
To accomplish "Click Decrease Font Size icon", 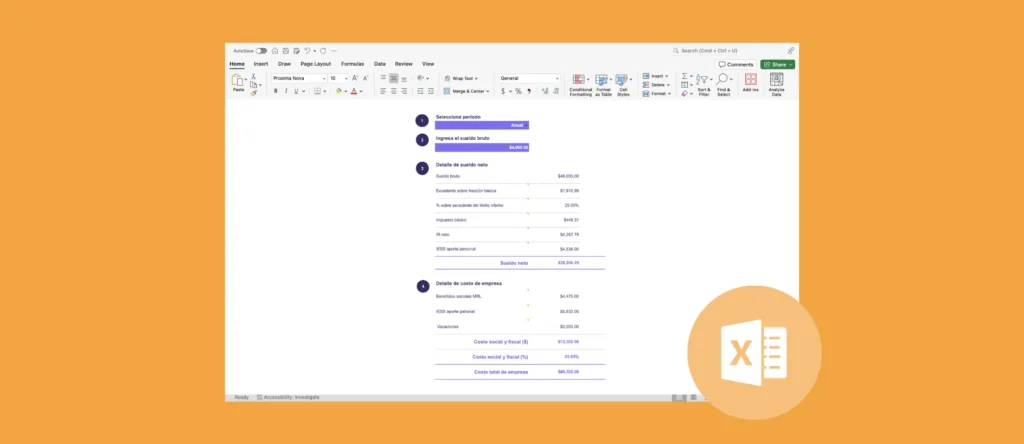I will coord(365,78).
